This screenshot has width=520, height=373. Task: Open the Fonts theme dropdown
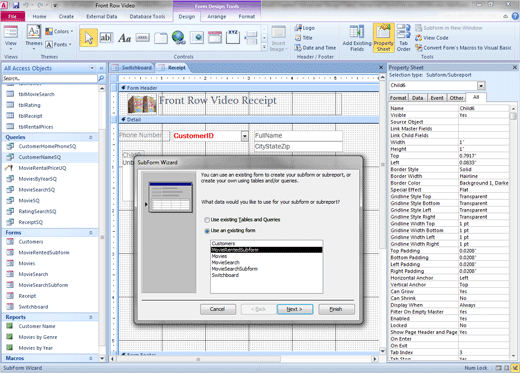[x=58, y=44]
